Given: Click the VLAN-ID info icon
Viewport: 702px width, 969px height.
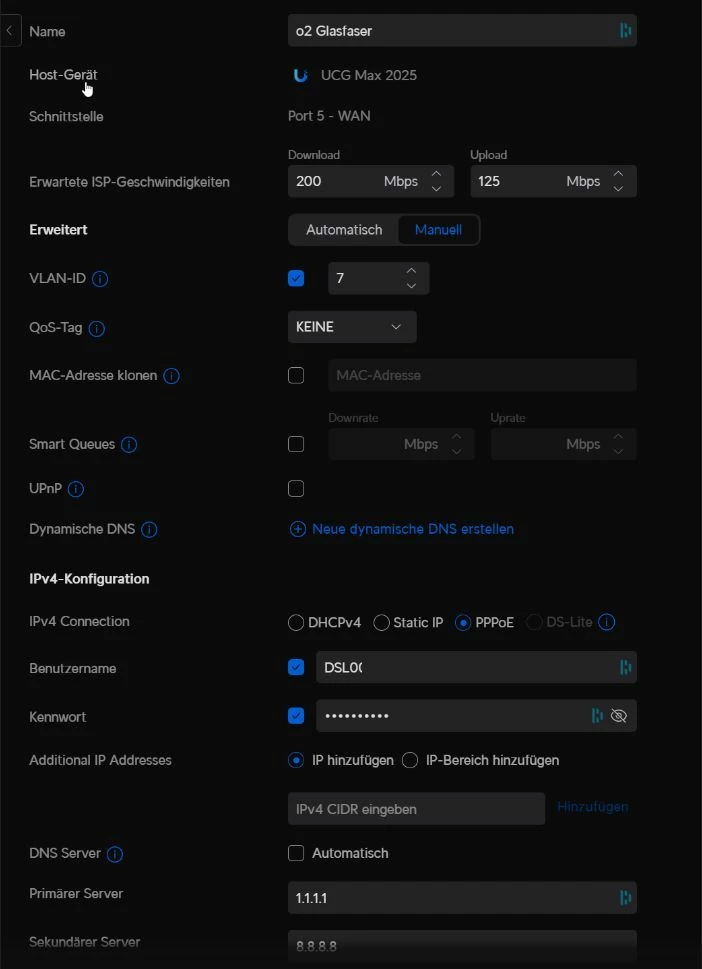Looking at the screenshot, I should click(x=100, y=279).
